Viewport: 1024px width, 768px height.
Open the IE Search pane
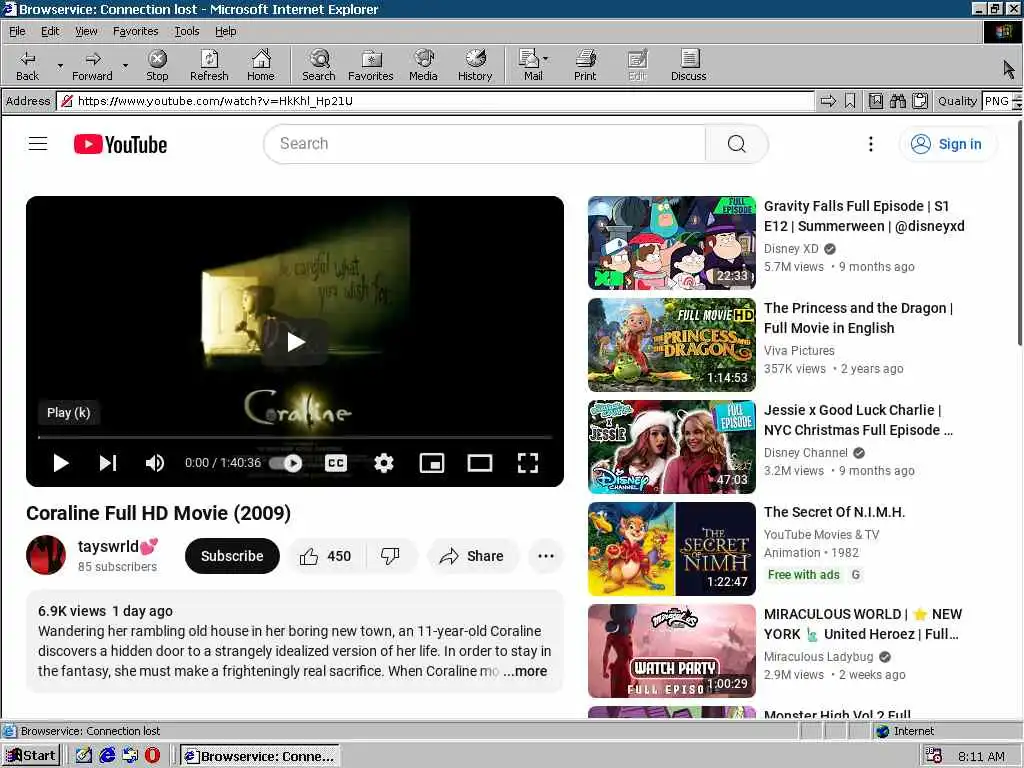click(x=319, y=65)
